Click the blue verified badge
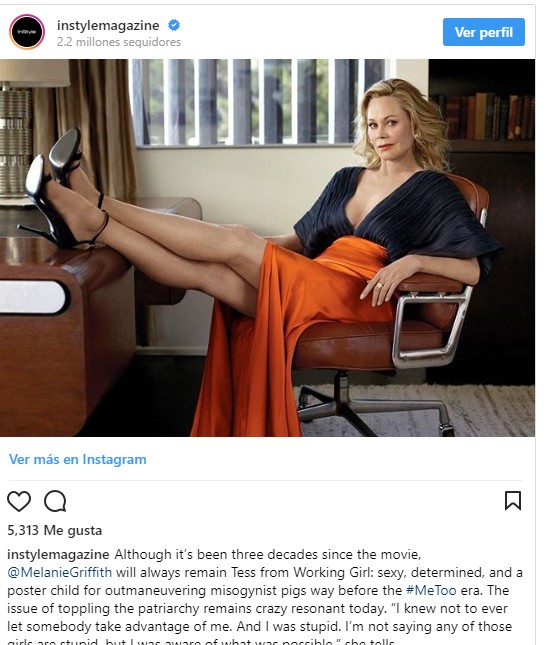 pyautogui.click(x=174, y=25)
